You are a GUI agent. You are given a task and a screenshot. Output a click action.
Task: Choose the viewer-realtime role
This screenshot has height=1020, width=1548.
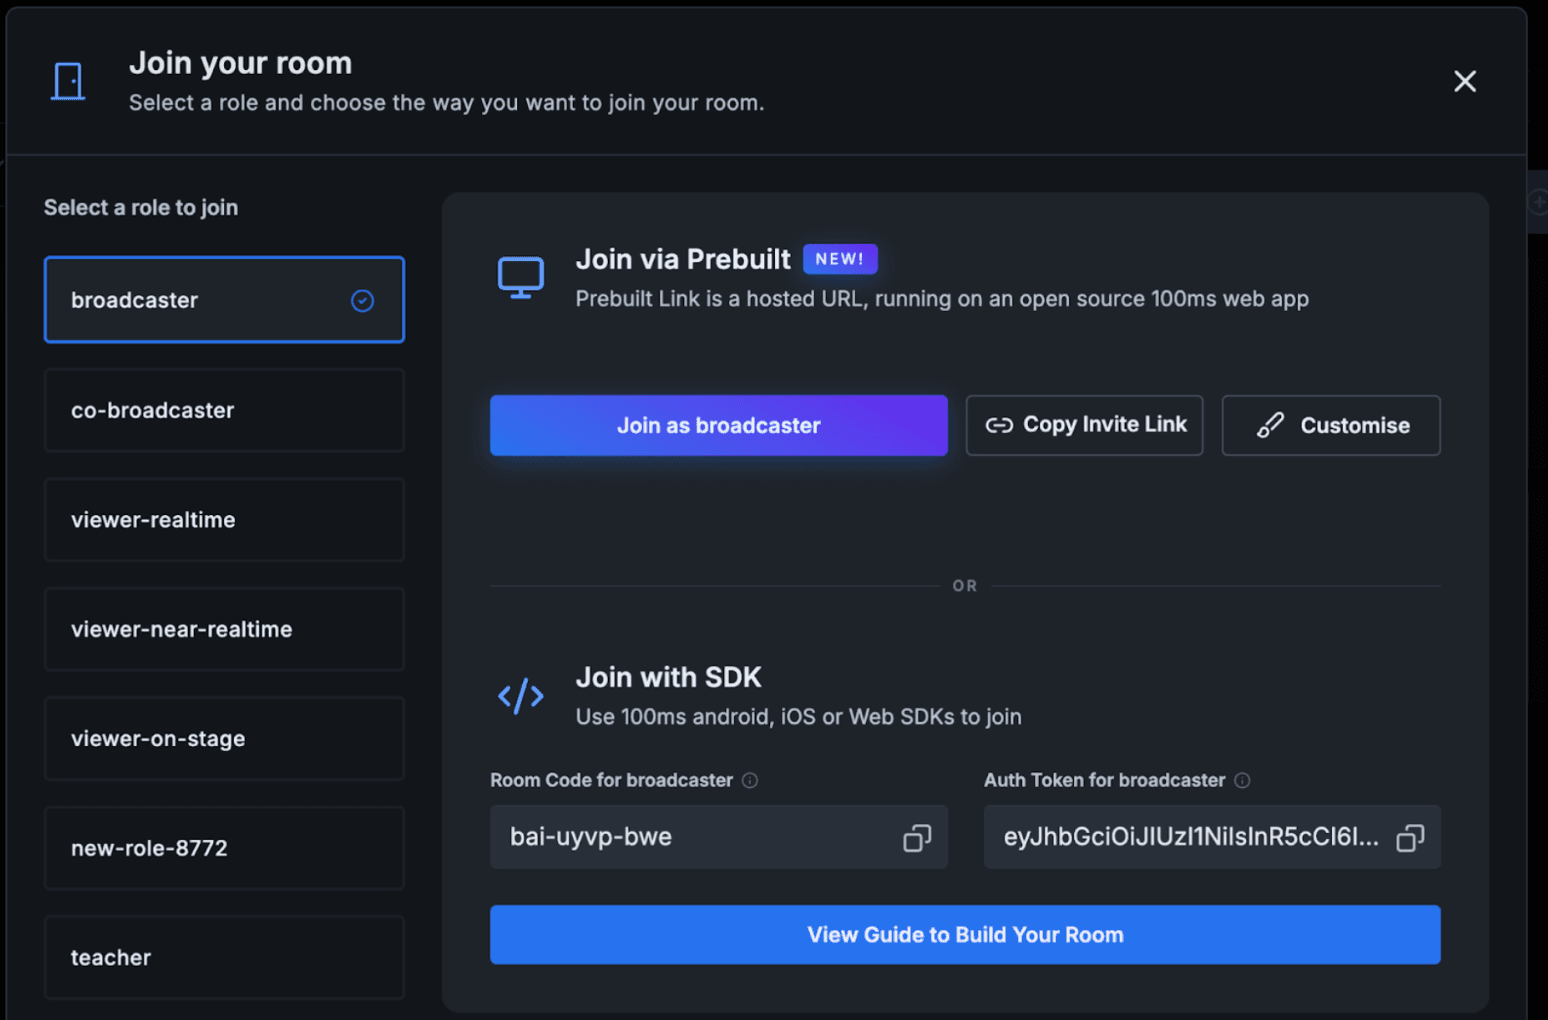(x=224, y=520)
